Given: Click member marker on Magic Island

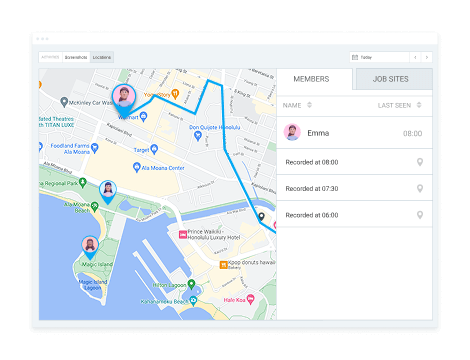Looking at the screenshot, I should [x=90, y=247].
